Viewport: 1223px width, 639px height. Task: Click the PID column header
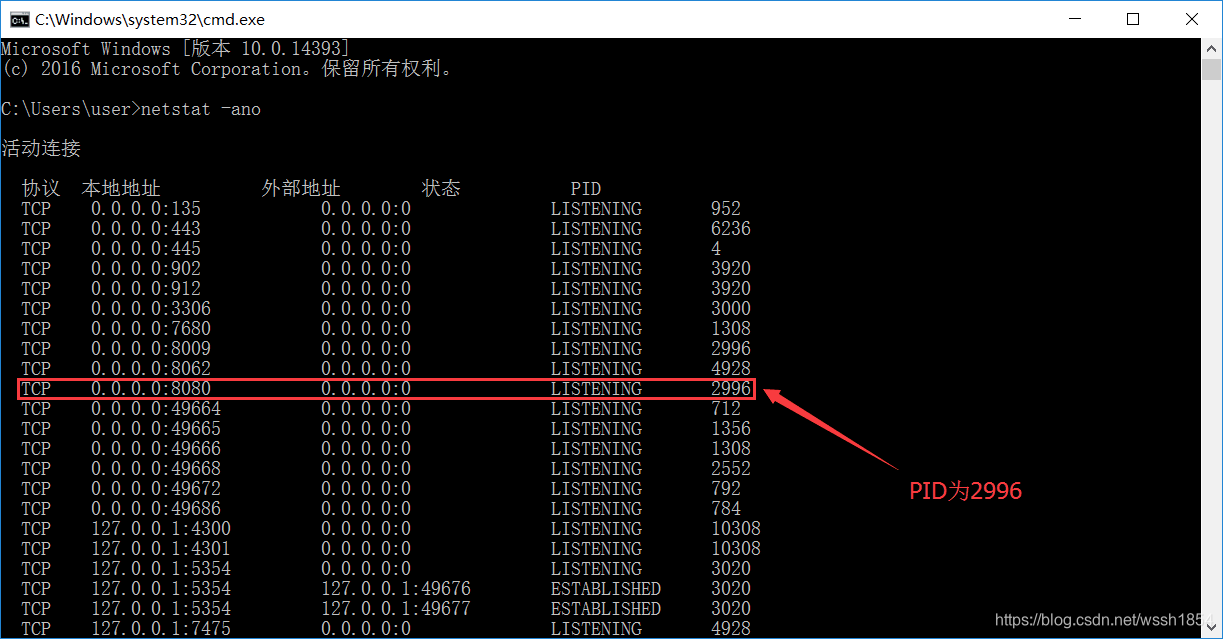586,189
